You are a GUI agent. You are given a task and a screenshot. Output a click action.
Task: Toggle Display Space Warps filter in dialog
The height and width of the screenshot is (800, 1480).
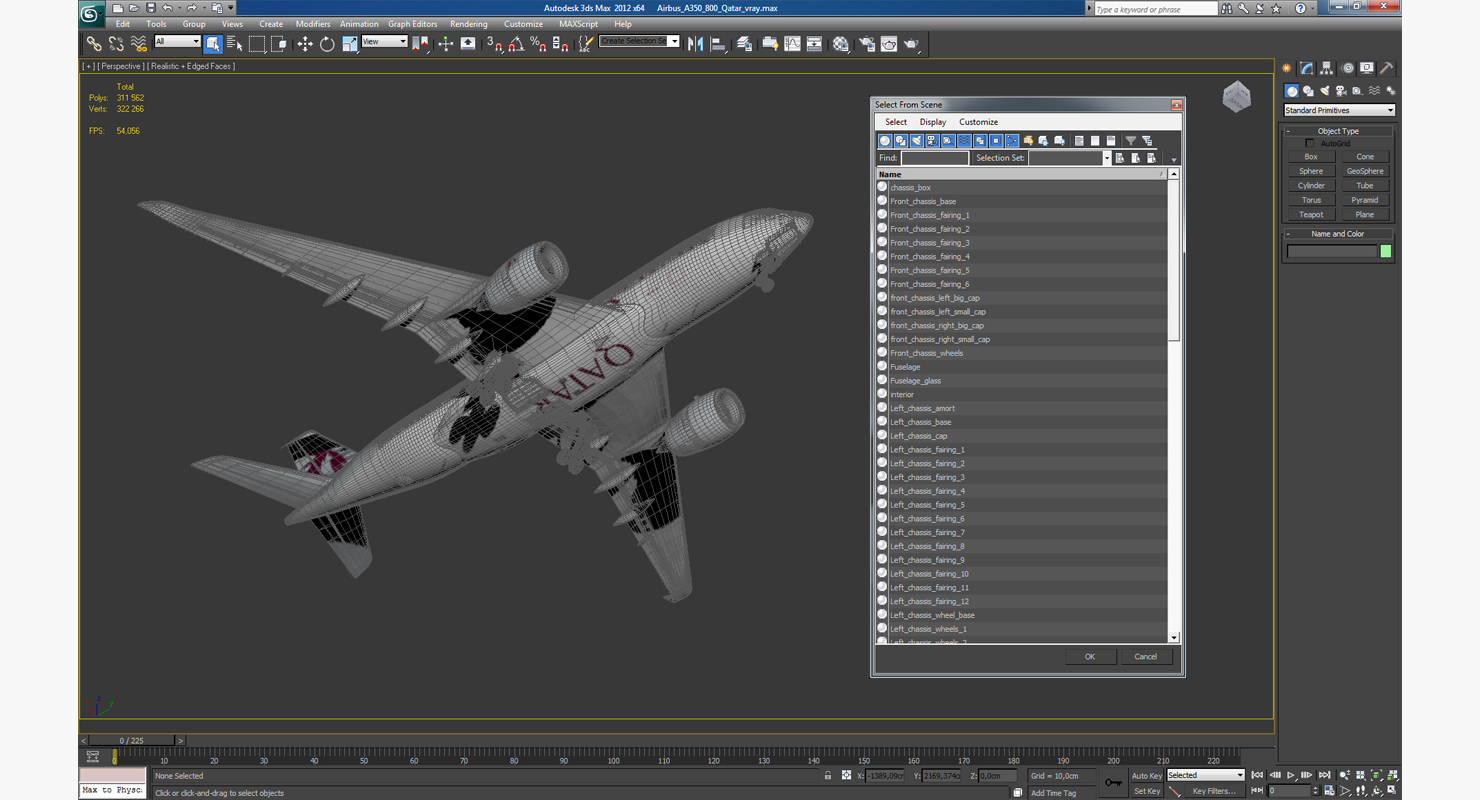pyautogui.click(x=964, y=141)
